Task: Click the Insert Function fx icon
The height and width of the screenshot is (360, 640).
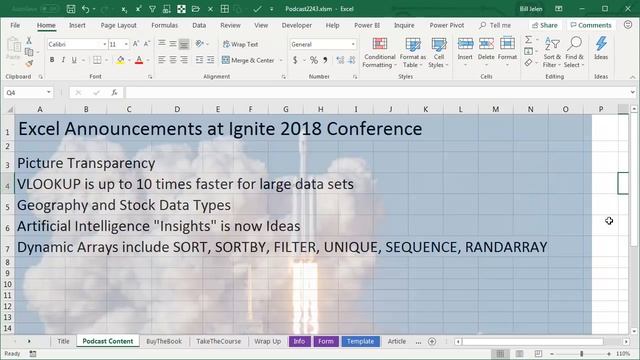Action: tap(114, 93)
